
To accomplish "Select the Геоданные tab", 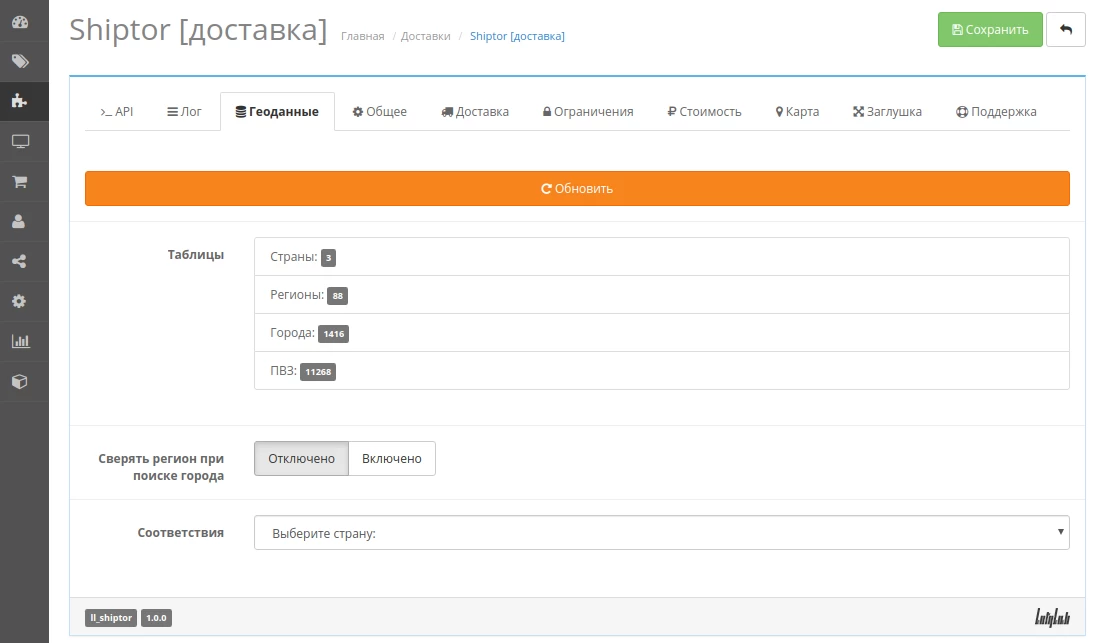I will (277, 112).
